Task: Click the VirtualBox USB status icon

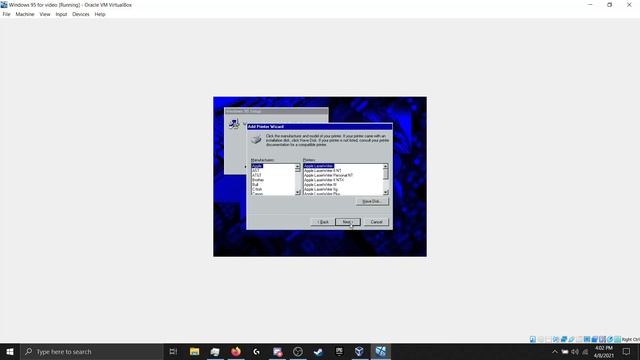Action: pos(571,339)
